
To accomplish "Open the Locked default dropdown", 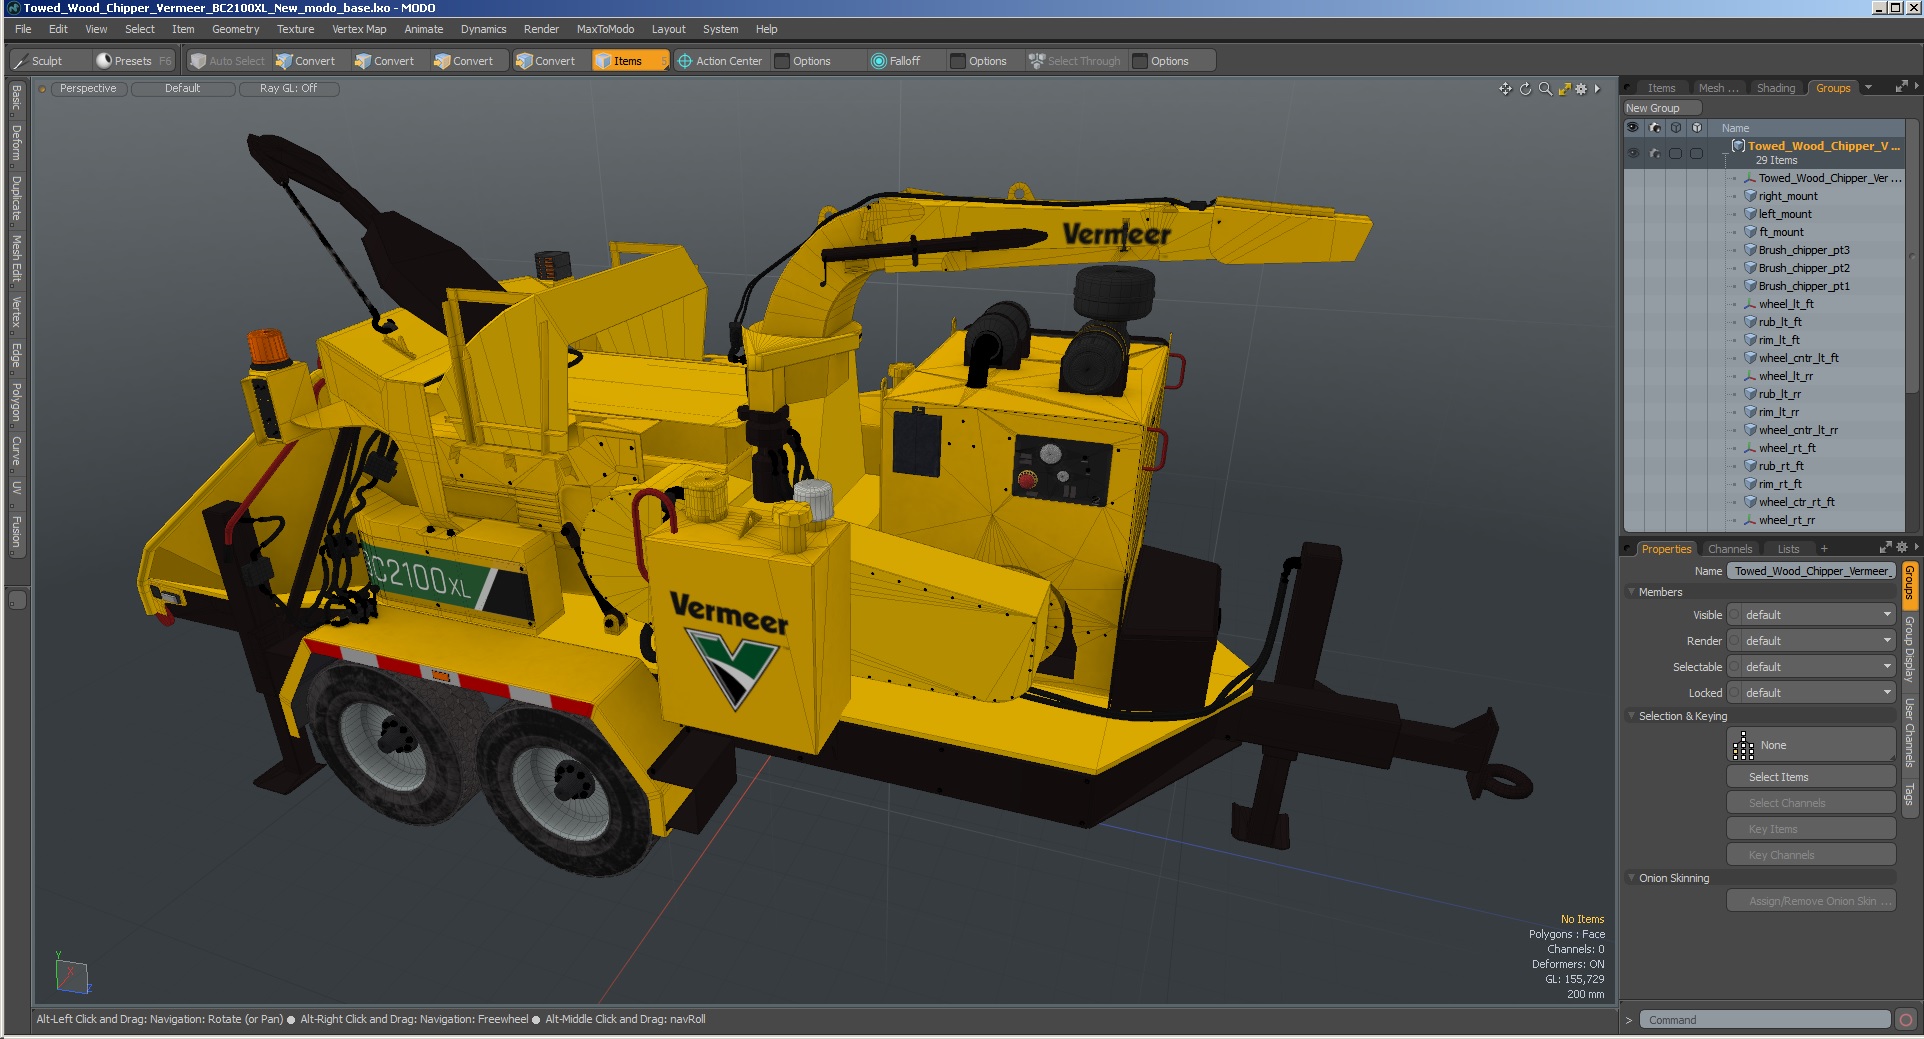I will point(1819,693).
